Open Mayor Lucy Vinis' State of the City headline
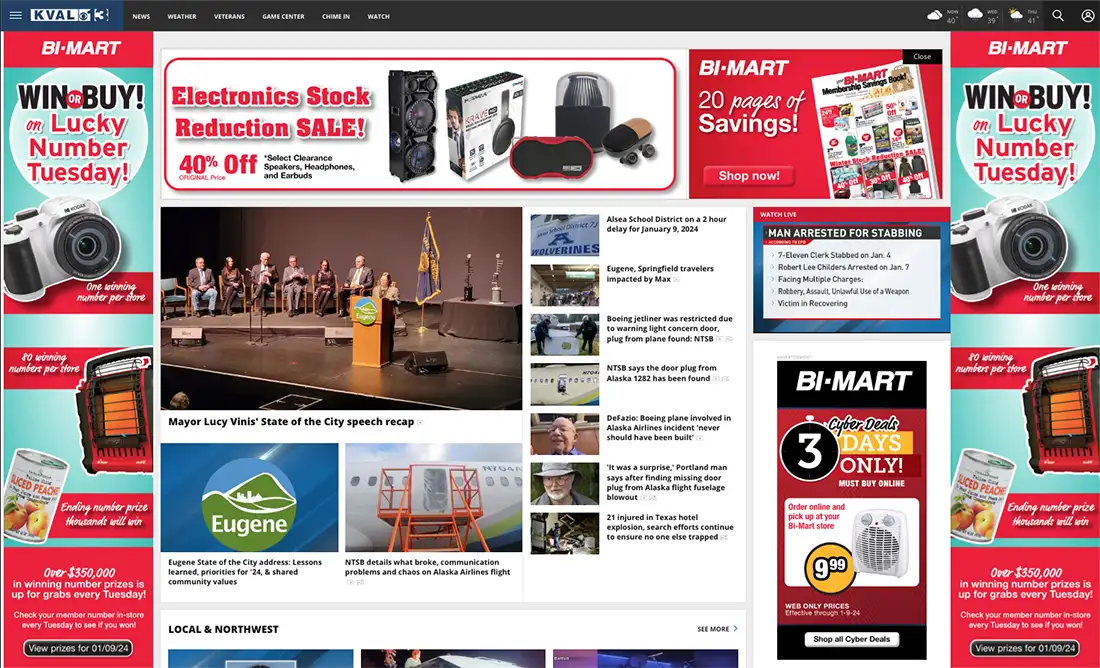The image size is (1100, 668). point(291,422)
